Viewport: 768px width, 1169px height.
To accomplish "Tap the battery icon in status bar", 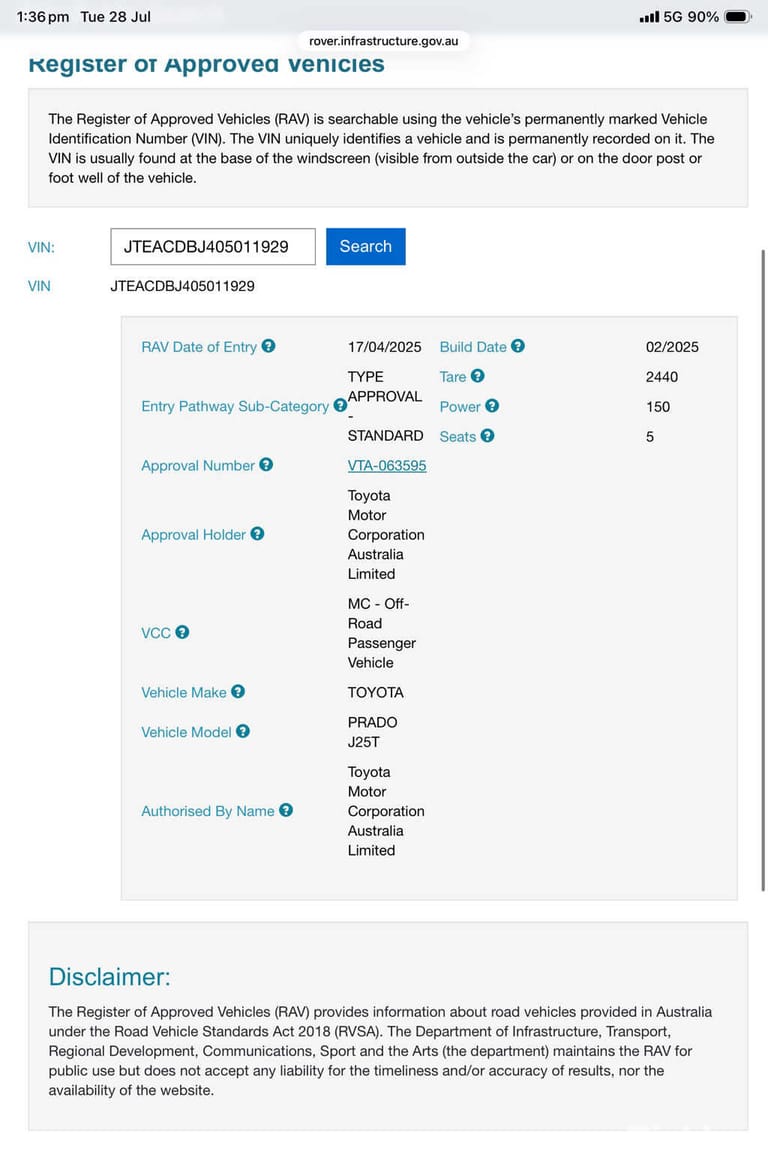I will coord(738,16).
